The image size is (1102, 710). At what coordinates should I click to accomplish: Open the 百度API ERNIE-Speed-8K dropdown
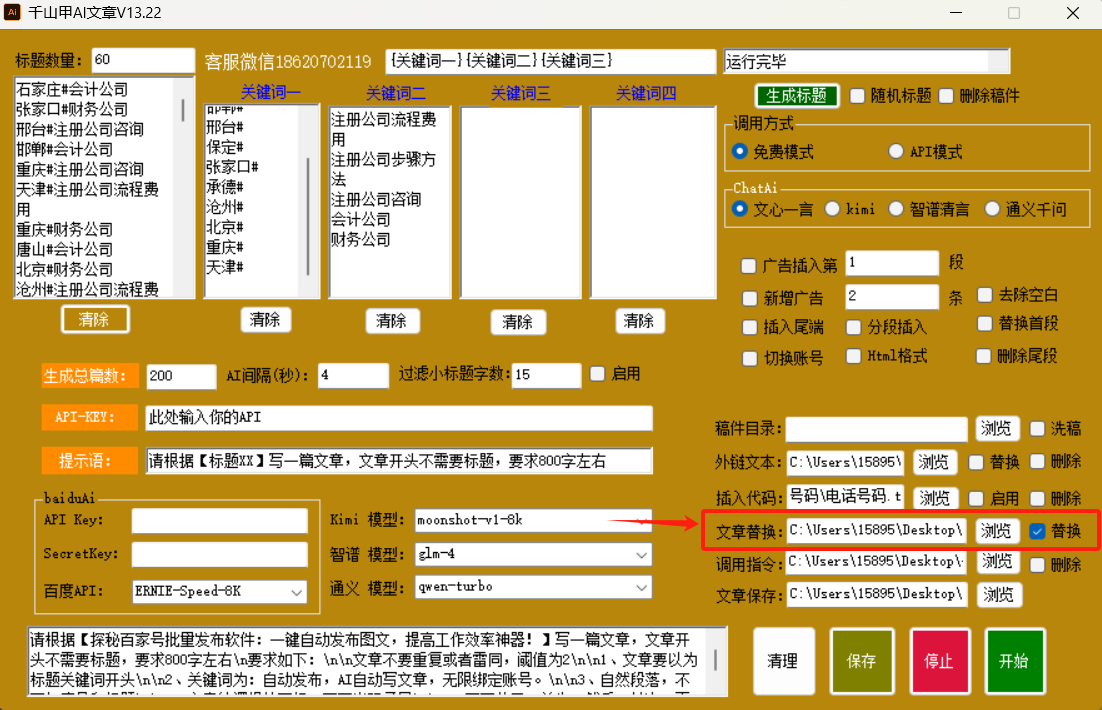(297, 591)
